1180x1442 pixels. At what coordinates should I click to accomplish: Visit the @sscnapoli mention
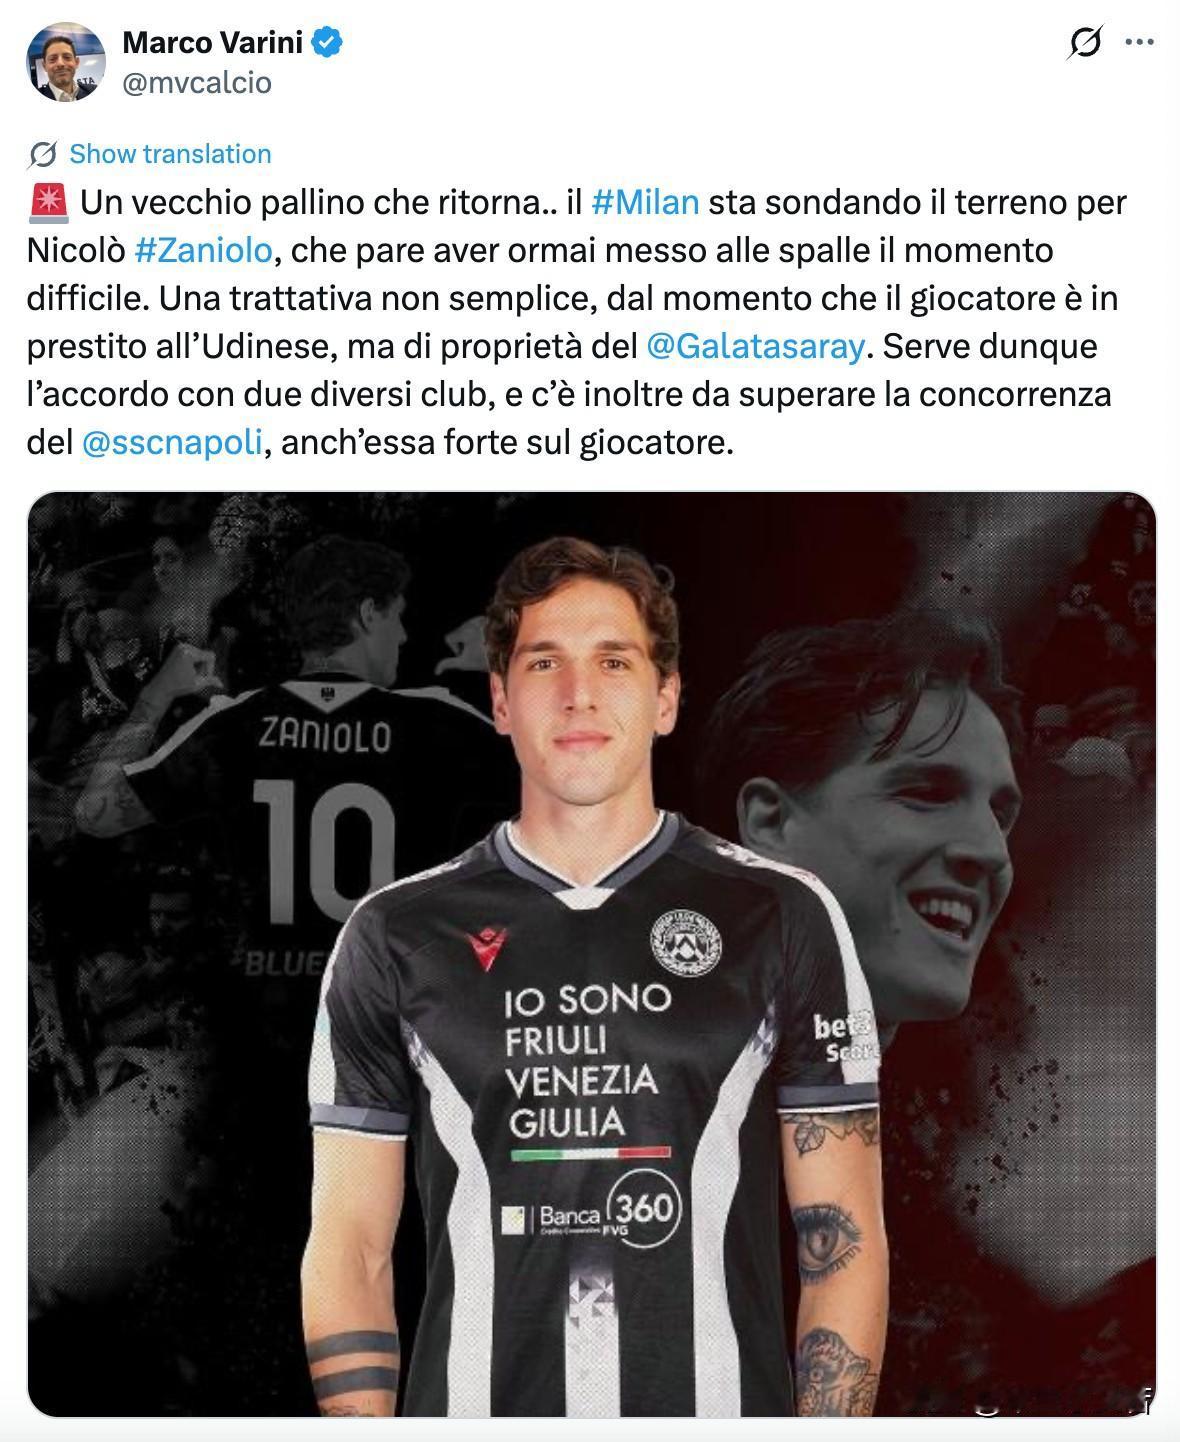point(172,442)
